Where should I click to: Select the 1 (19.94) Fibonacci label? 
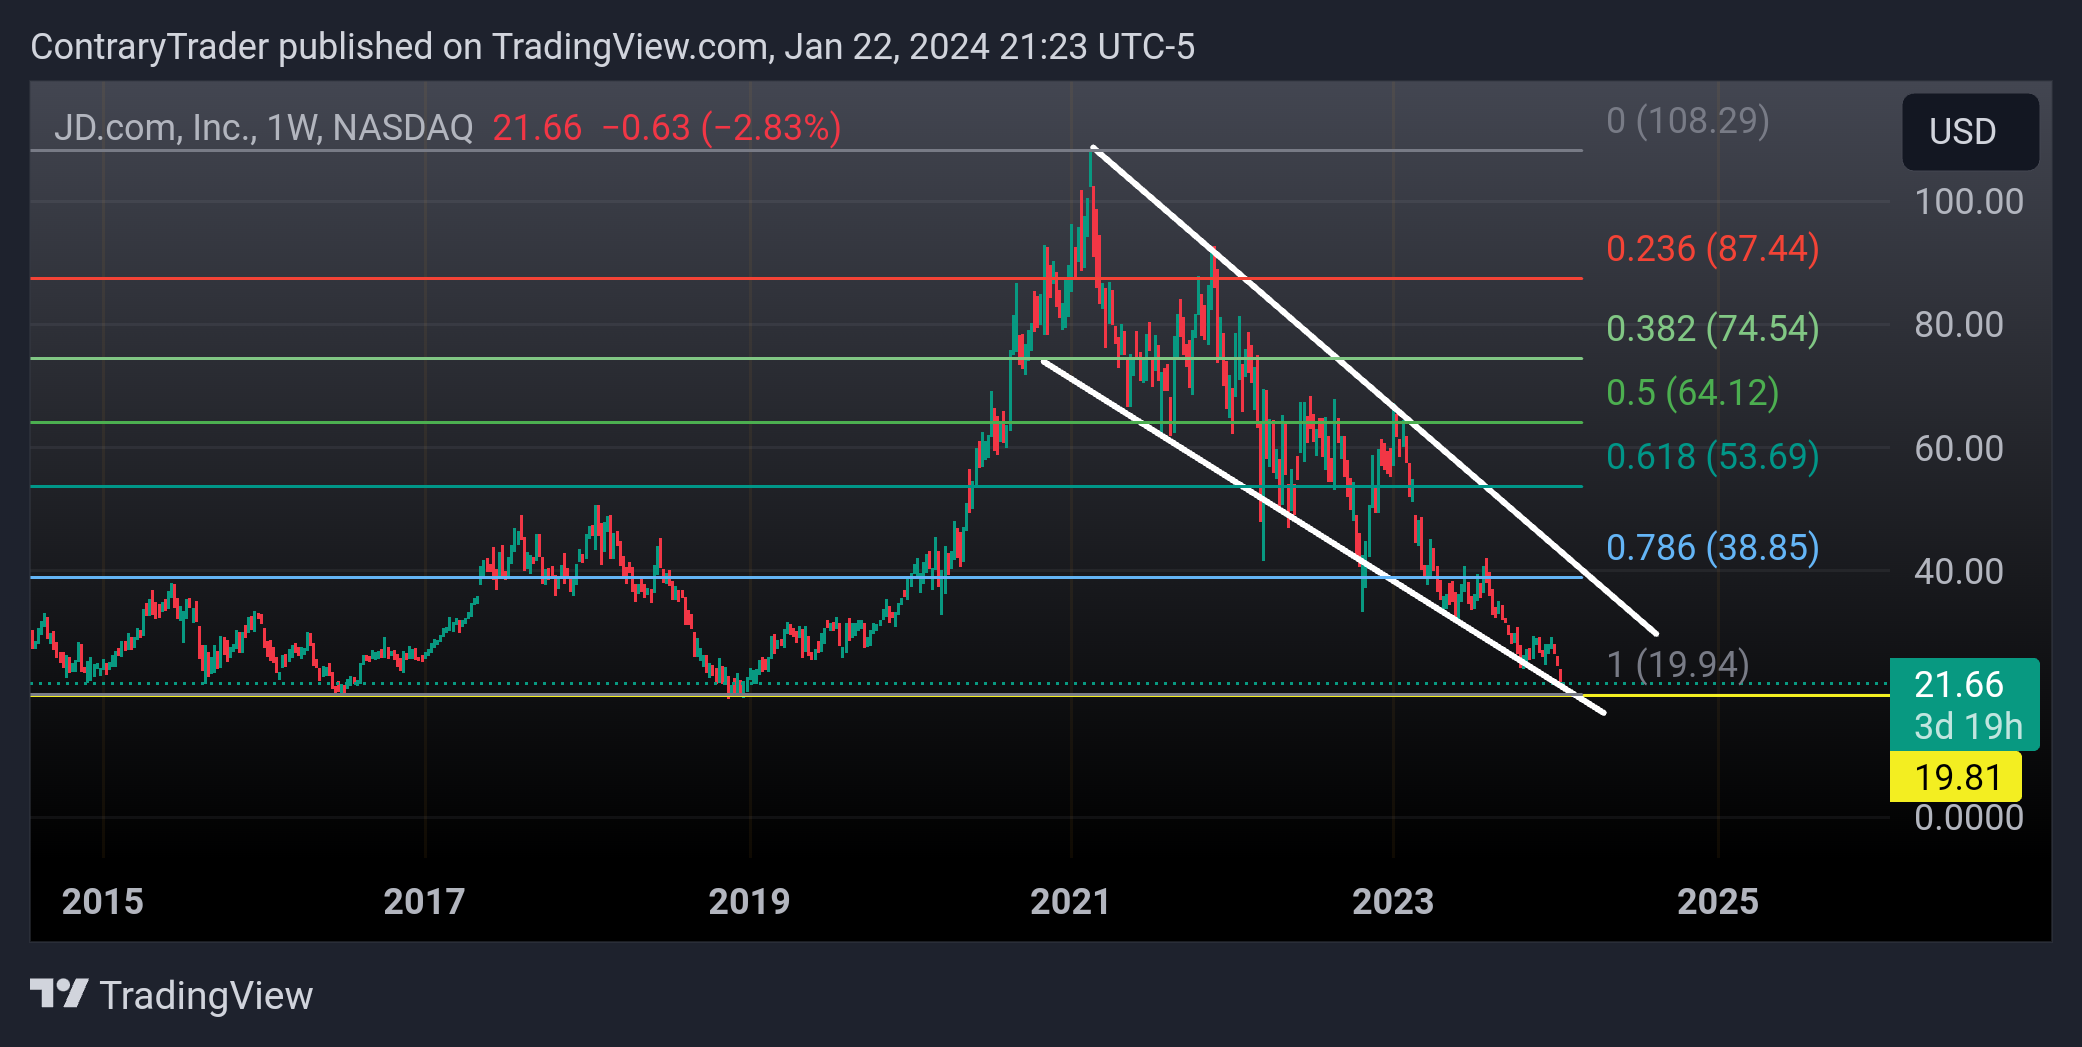click(1678, 665)
